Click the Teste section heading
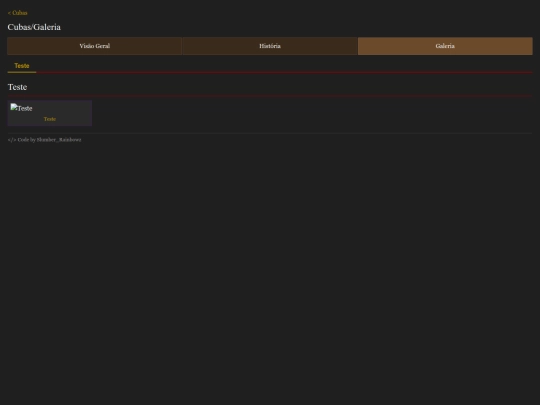 (17, 87)
